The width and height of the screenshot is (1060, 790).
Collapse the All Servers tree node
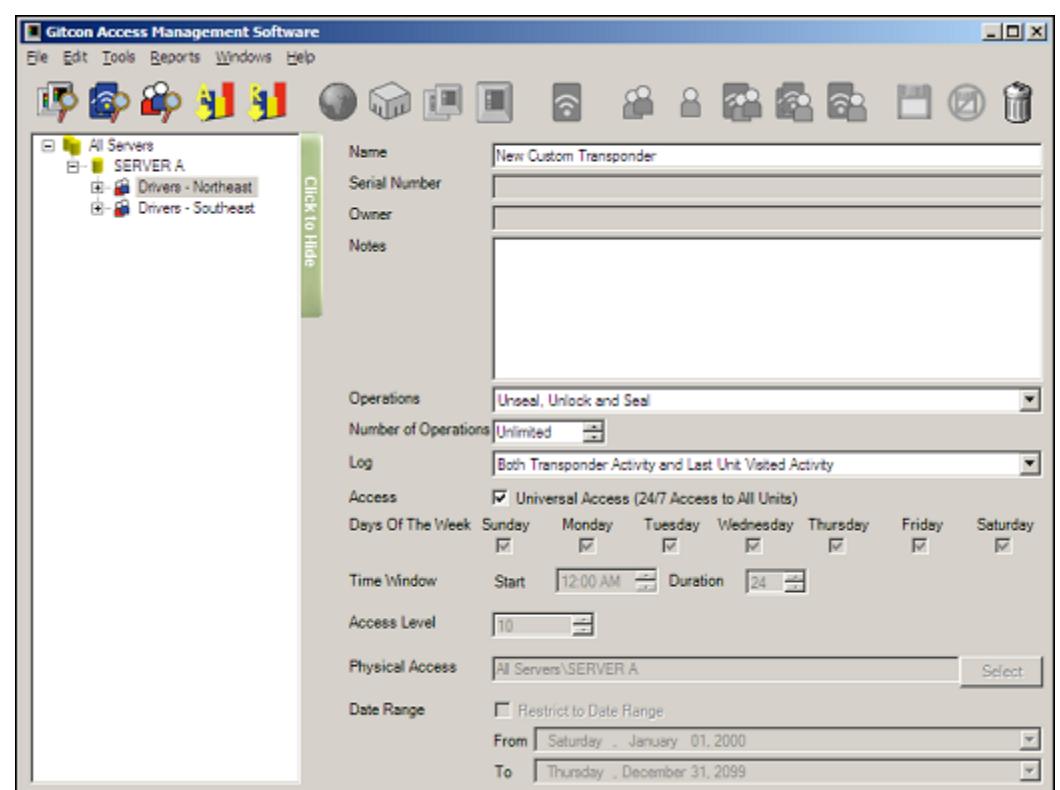click(47, 145)
